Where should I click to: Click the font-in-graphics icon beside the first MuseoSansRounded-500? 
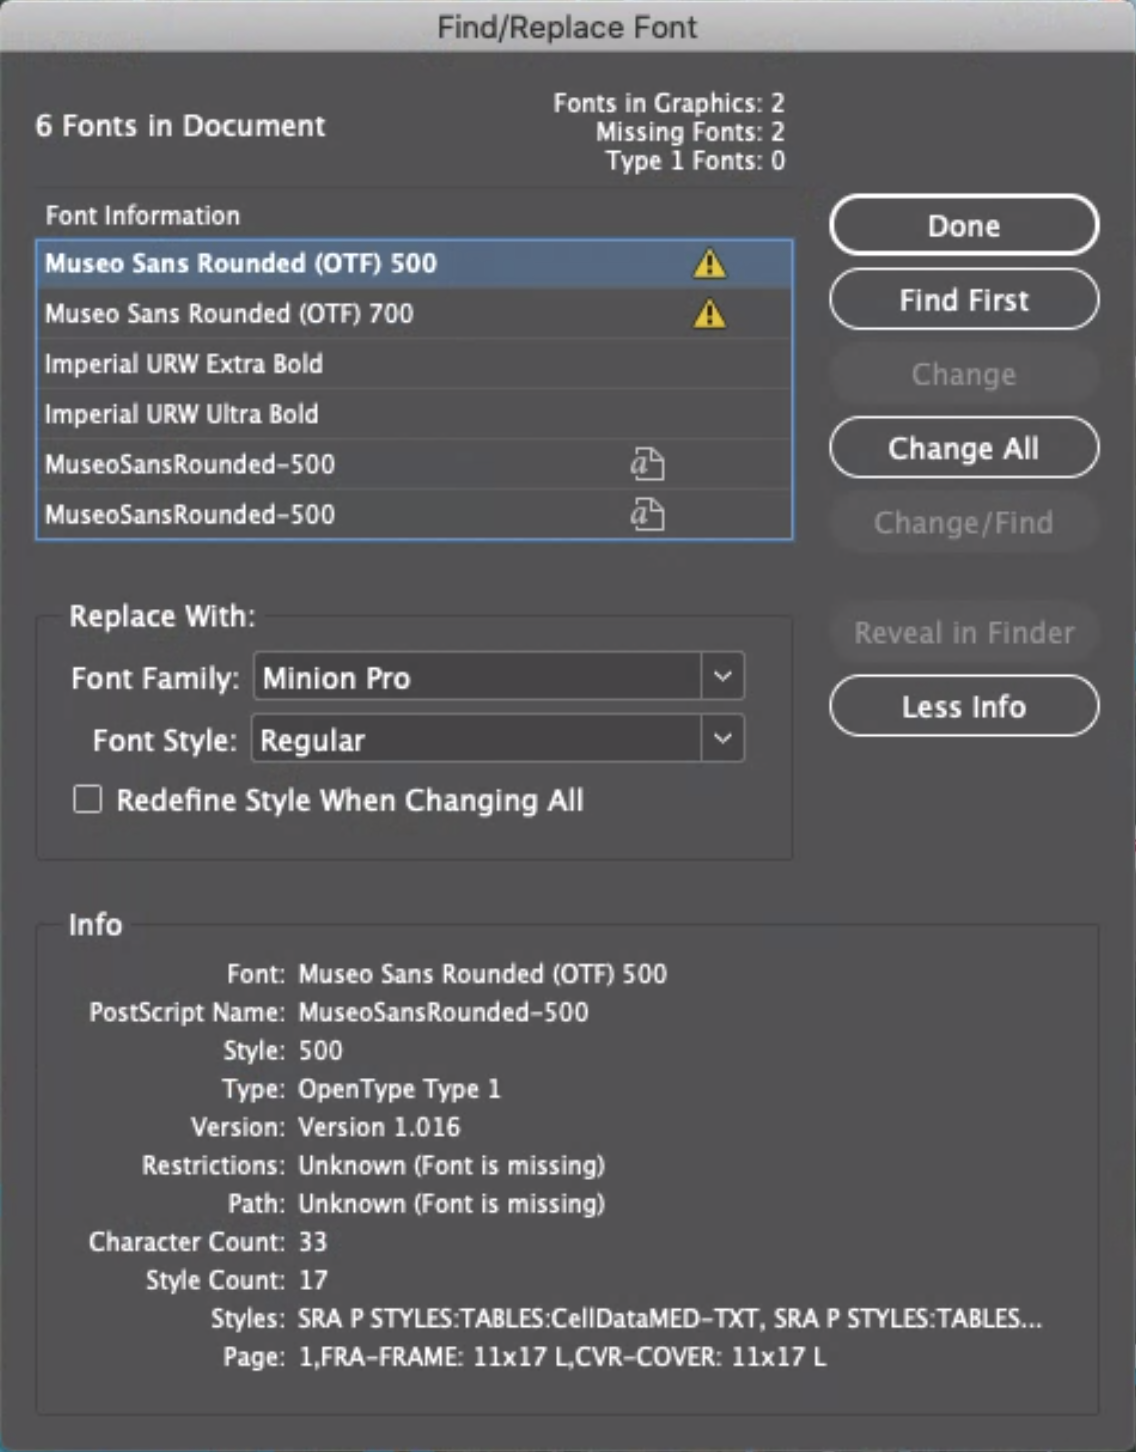point(647,464)
